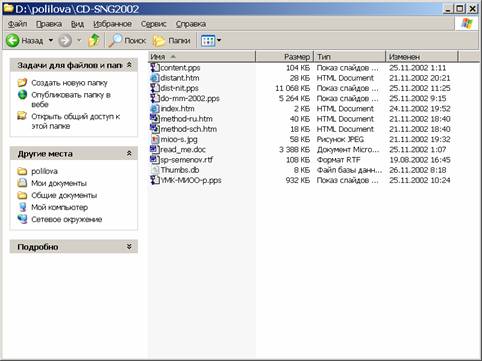Screen dimensions: 482x361
Task: Open the Back button history dropdown arrow
Action: [51, 41]
